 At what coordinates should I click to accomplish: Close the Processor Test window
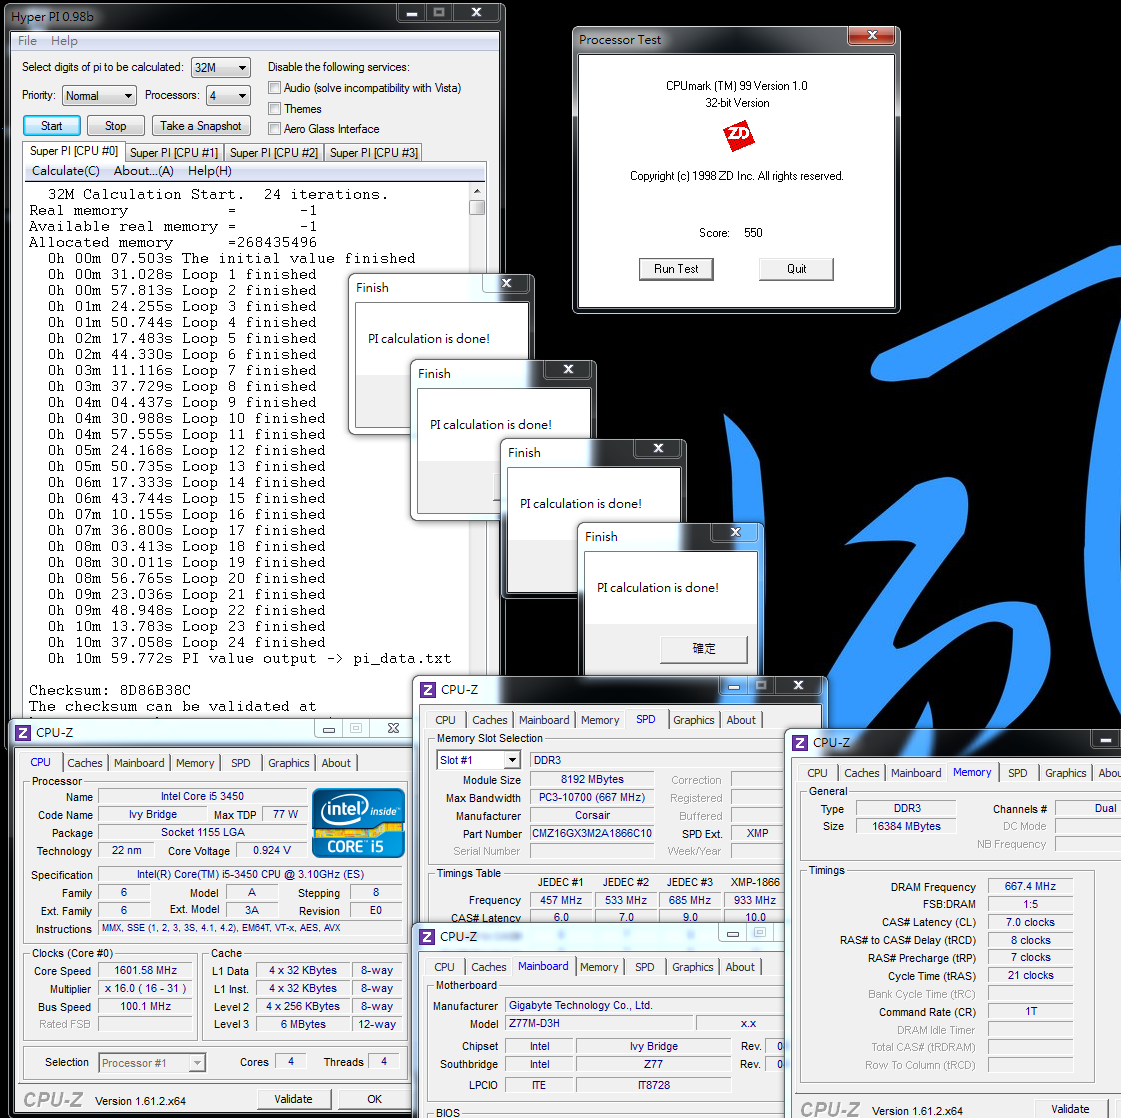click(871, 36)
